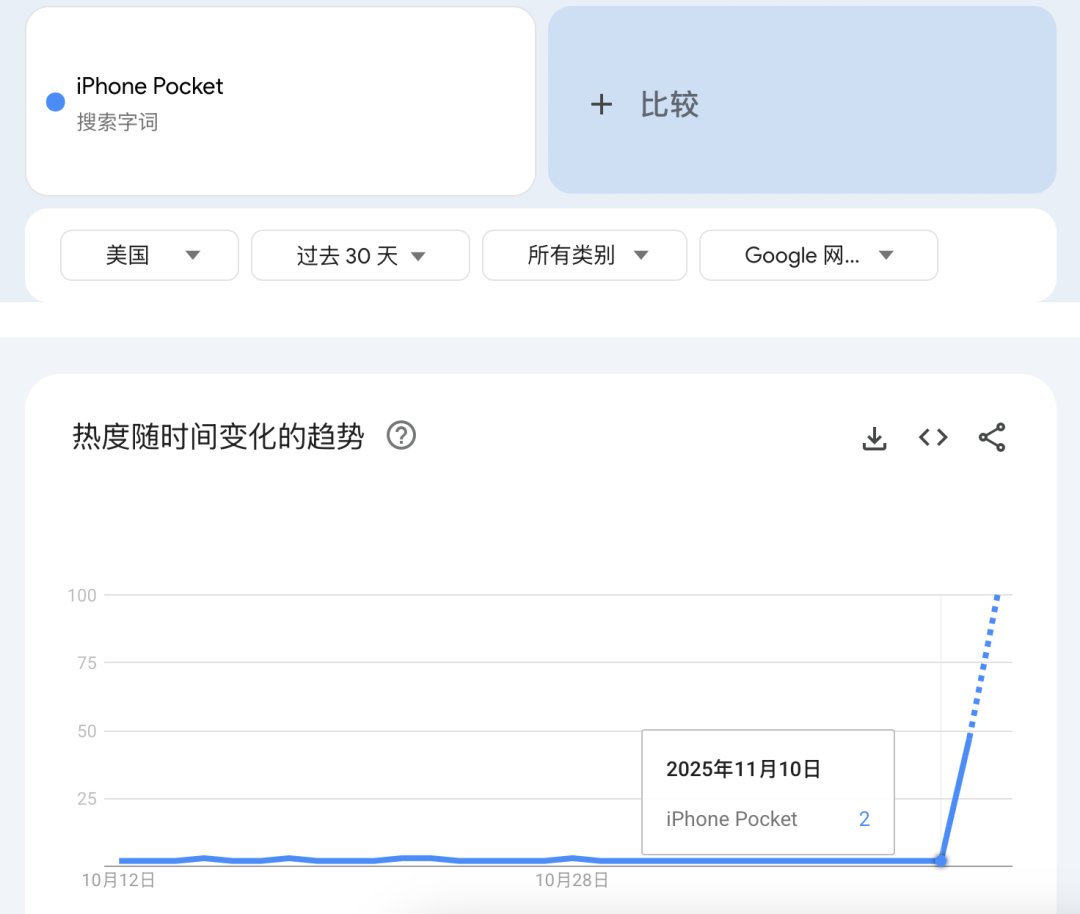Click the 100 value on y-axis
The height and width of the screenshot is (914, 1080).
click(82, 595)
